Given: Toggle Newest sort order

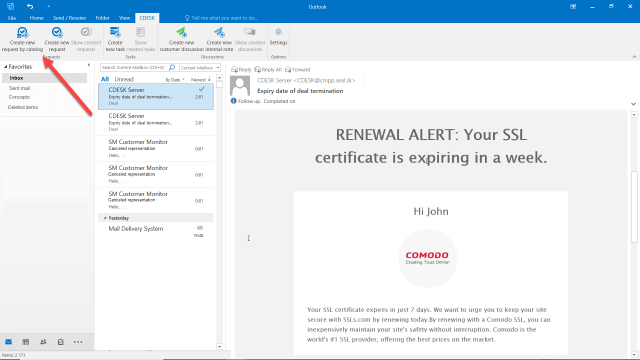Looking at the screenshot, I should (200, 79).
